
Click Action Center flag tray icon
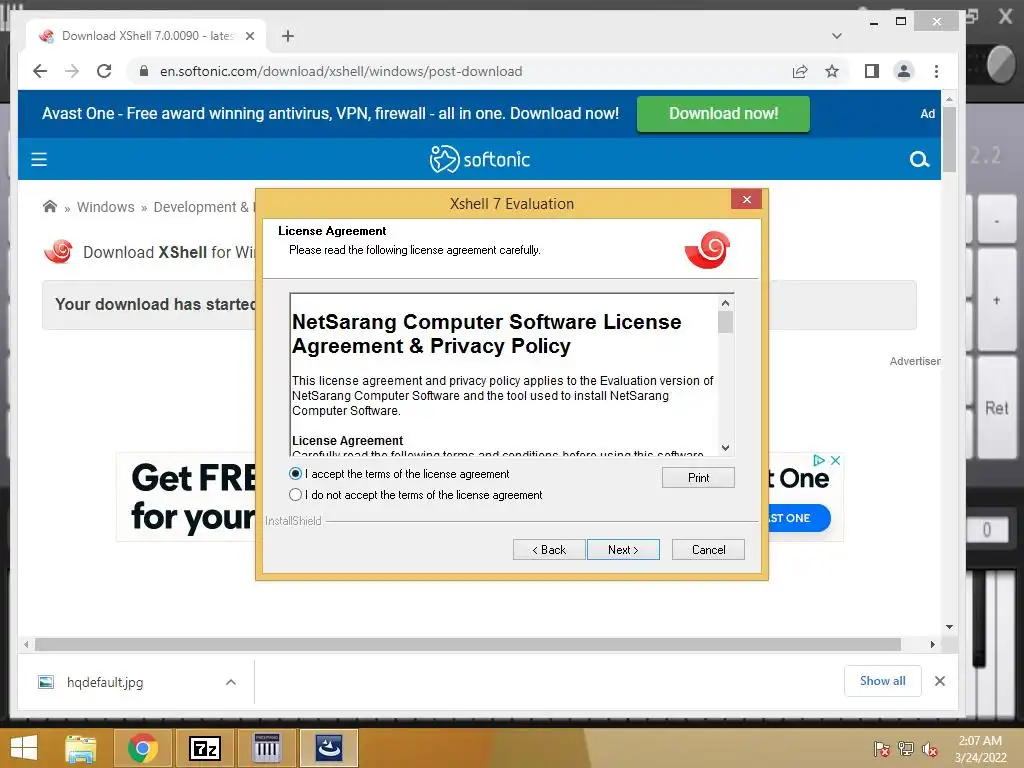(881, 749)
